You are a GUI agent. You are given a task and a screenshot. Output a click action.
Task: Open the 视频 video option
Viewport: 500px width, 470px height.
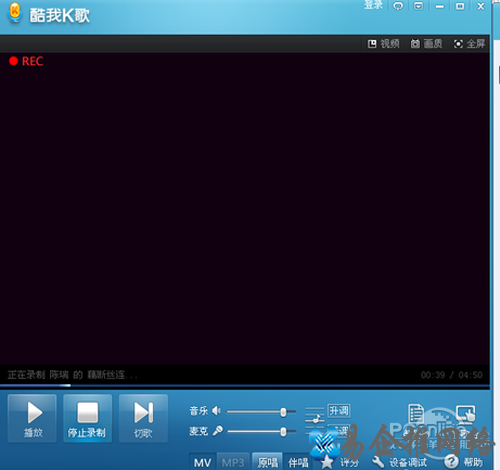tap(383, 44)
